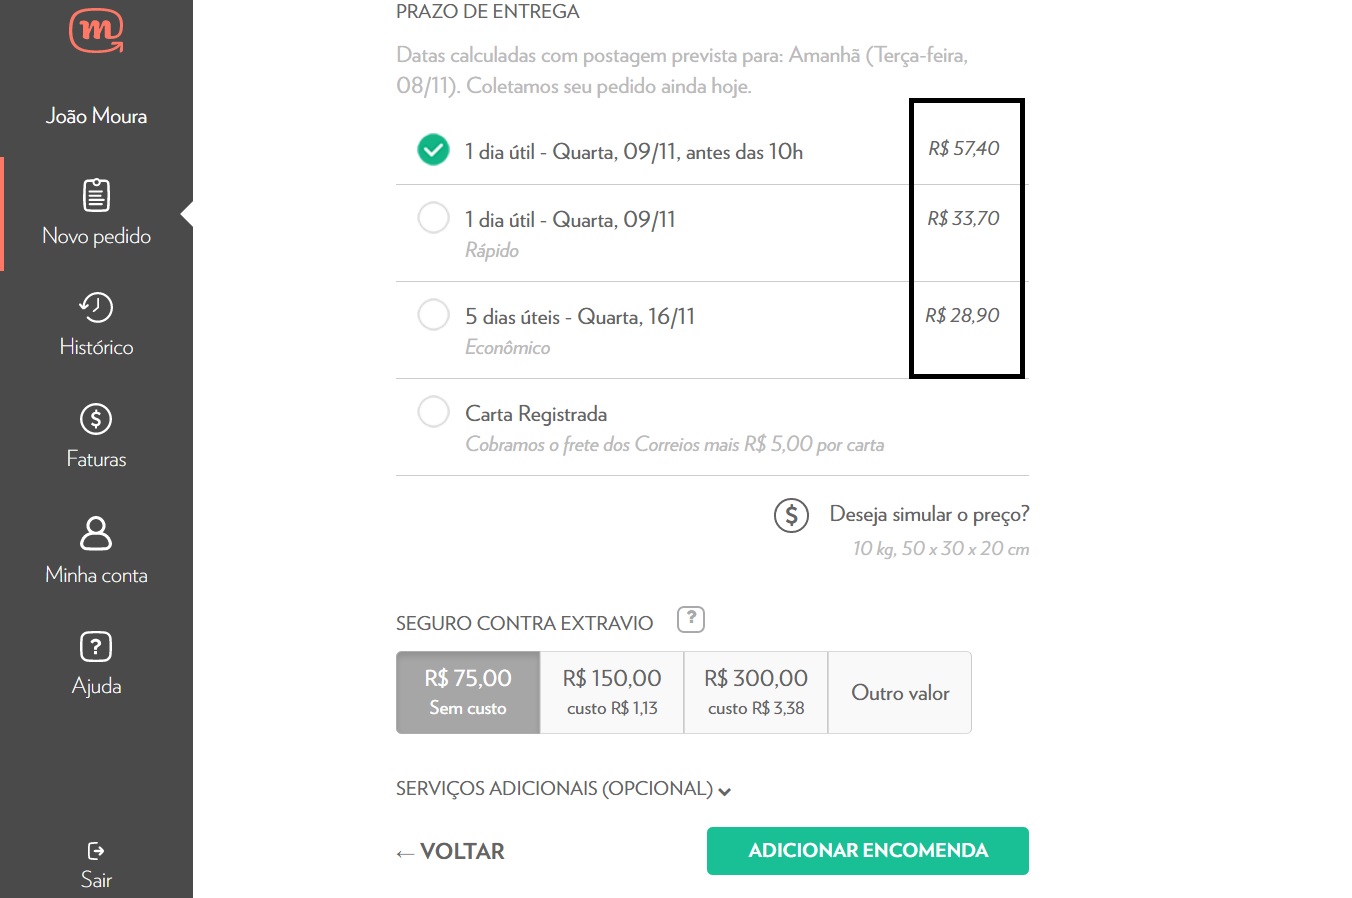Click the dollar icon beside price simulation
The height and width of the screenshot is (898, 1352).
pyautogui.click(x=791, y=516)
